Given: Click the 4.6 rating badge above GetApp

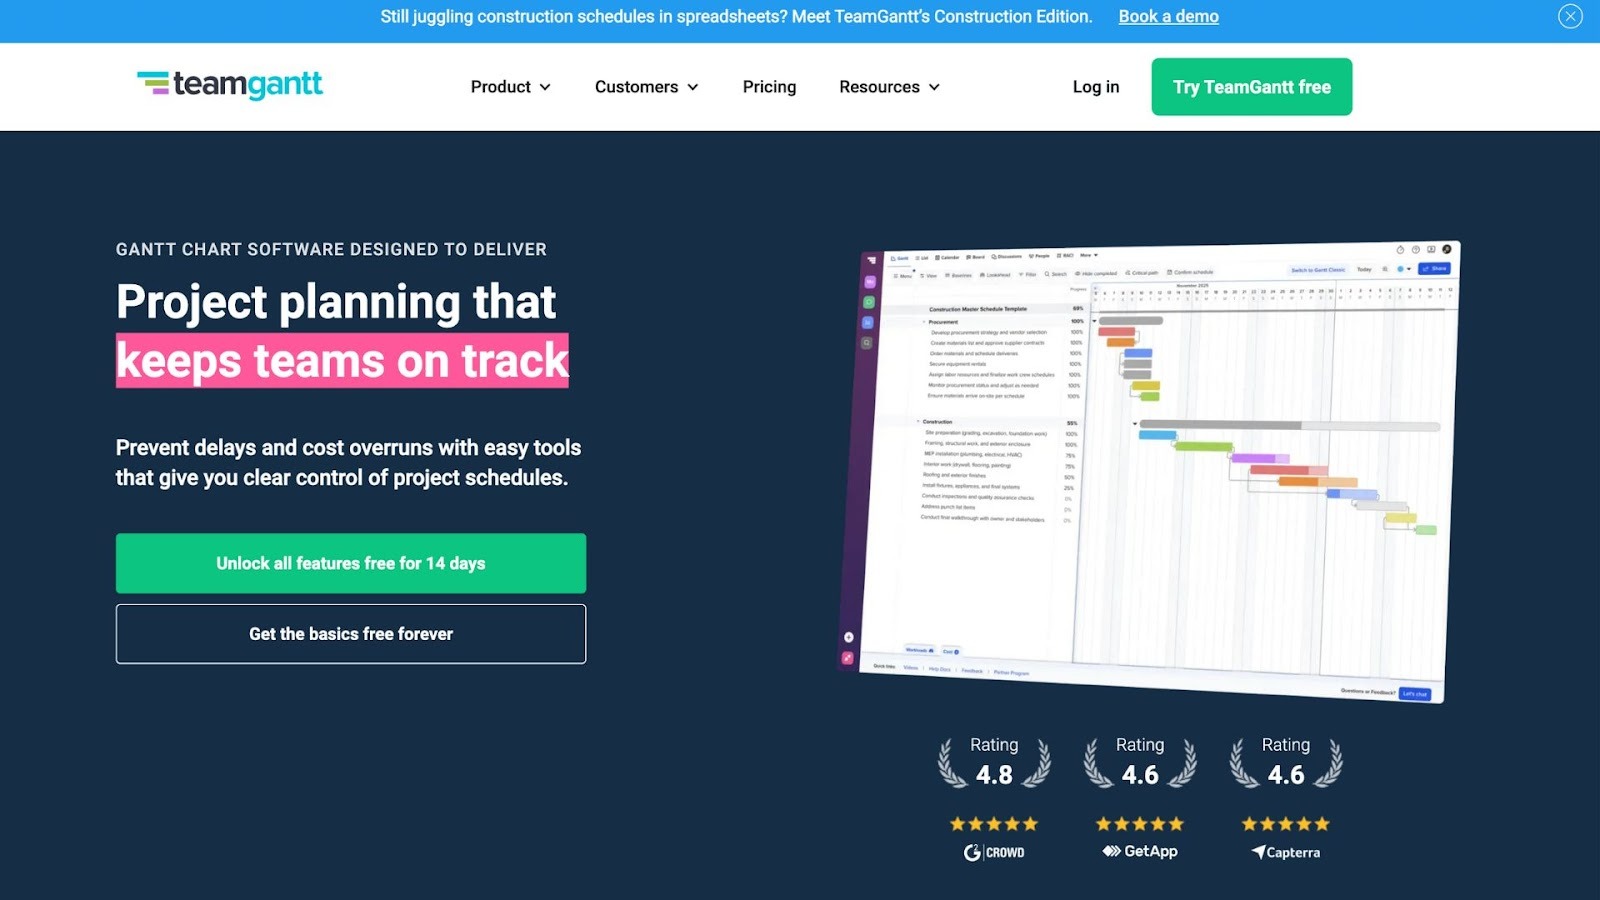Looking at the screenshot, I should tap(1140, 763).
